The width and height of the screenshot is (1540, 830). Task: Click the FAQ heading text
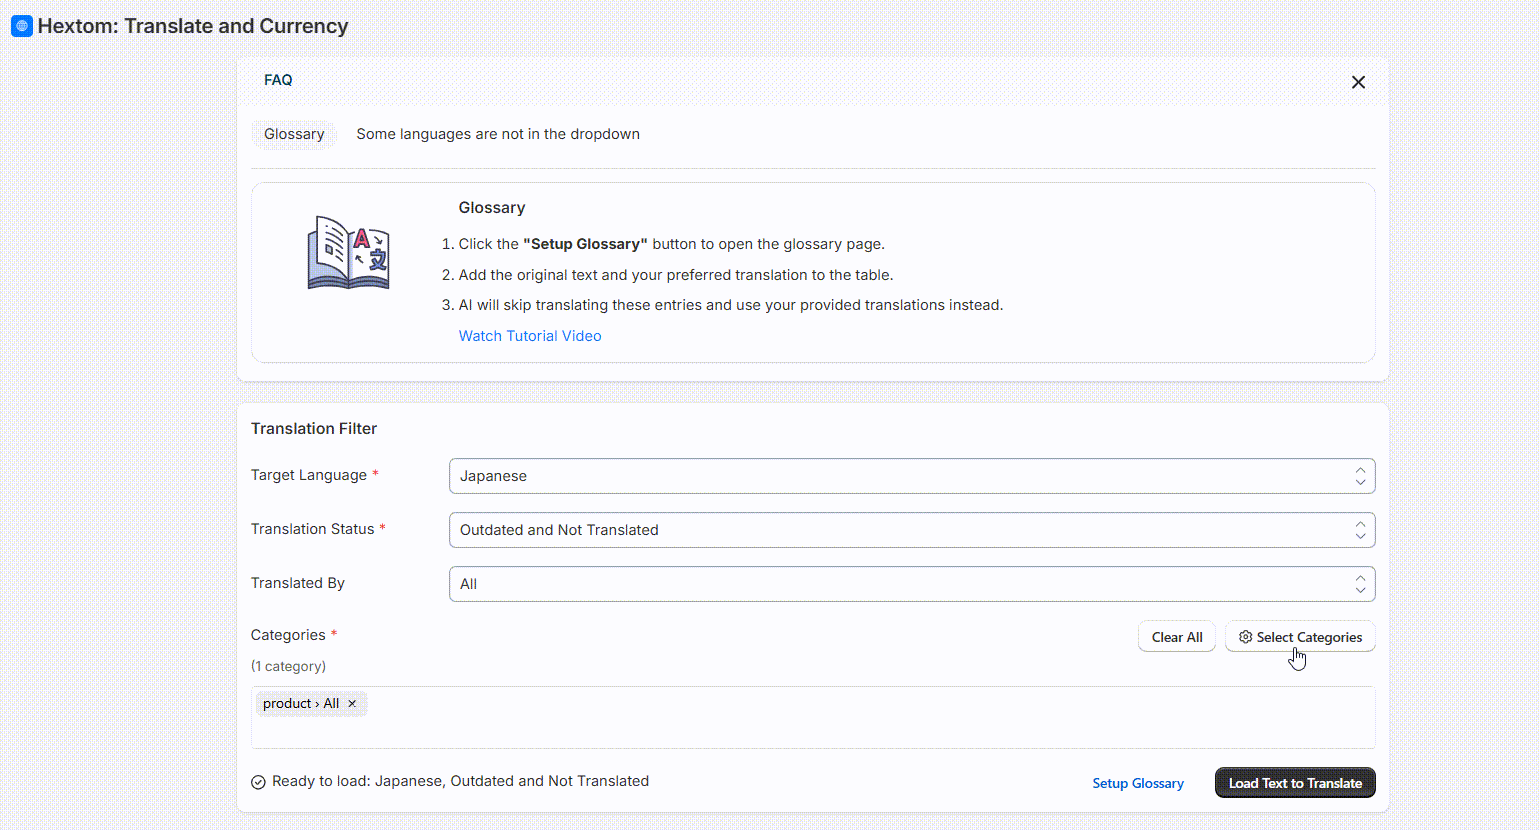[x=278, y=80]
